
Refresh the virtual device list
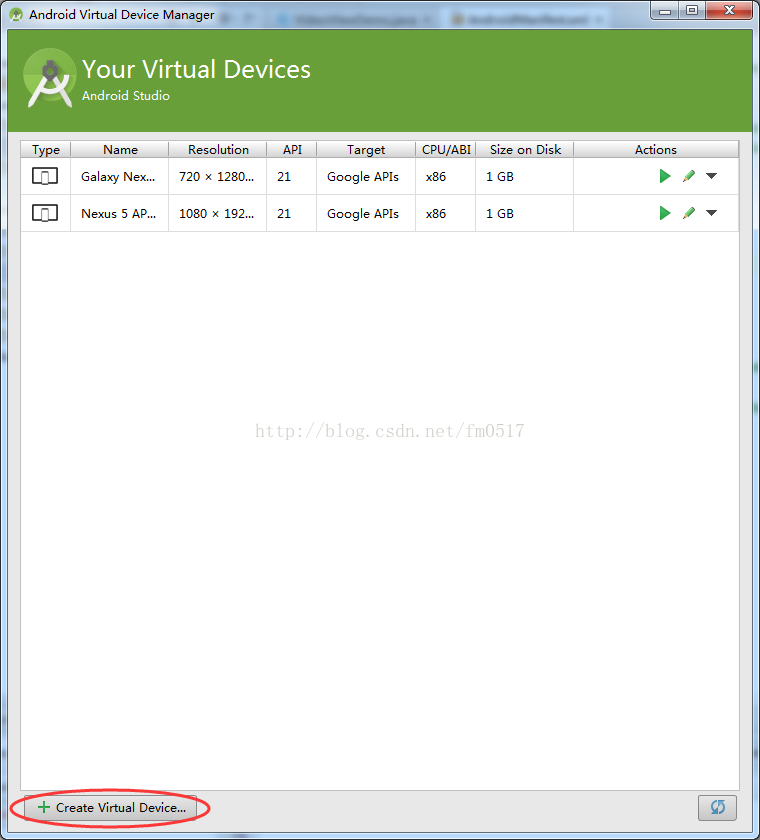point(717,807)
